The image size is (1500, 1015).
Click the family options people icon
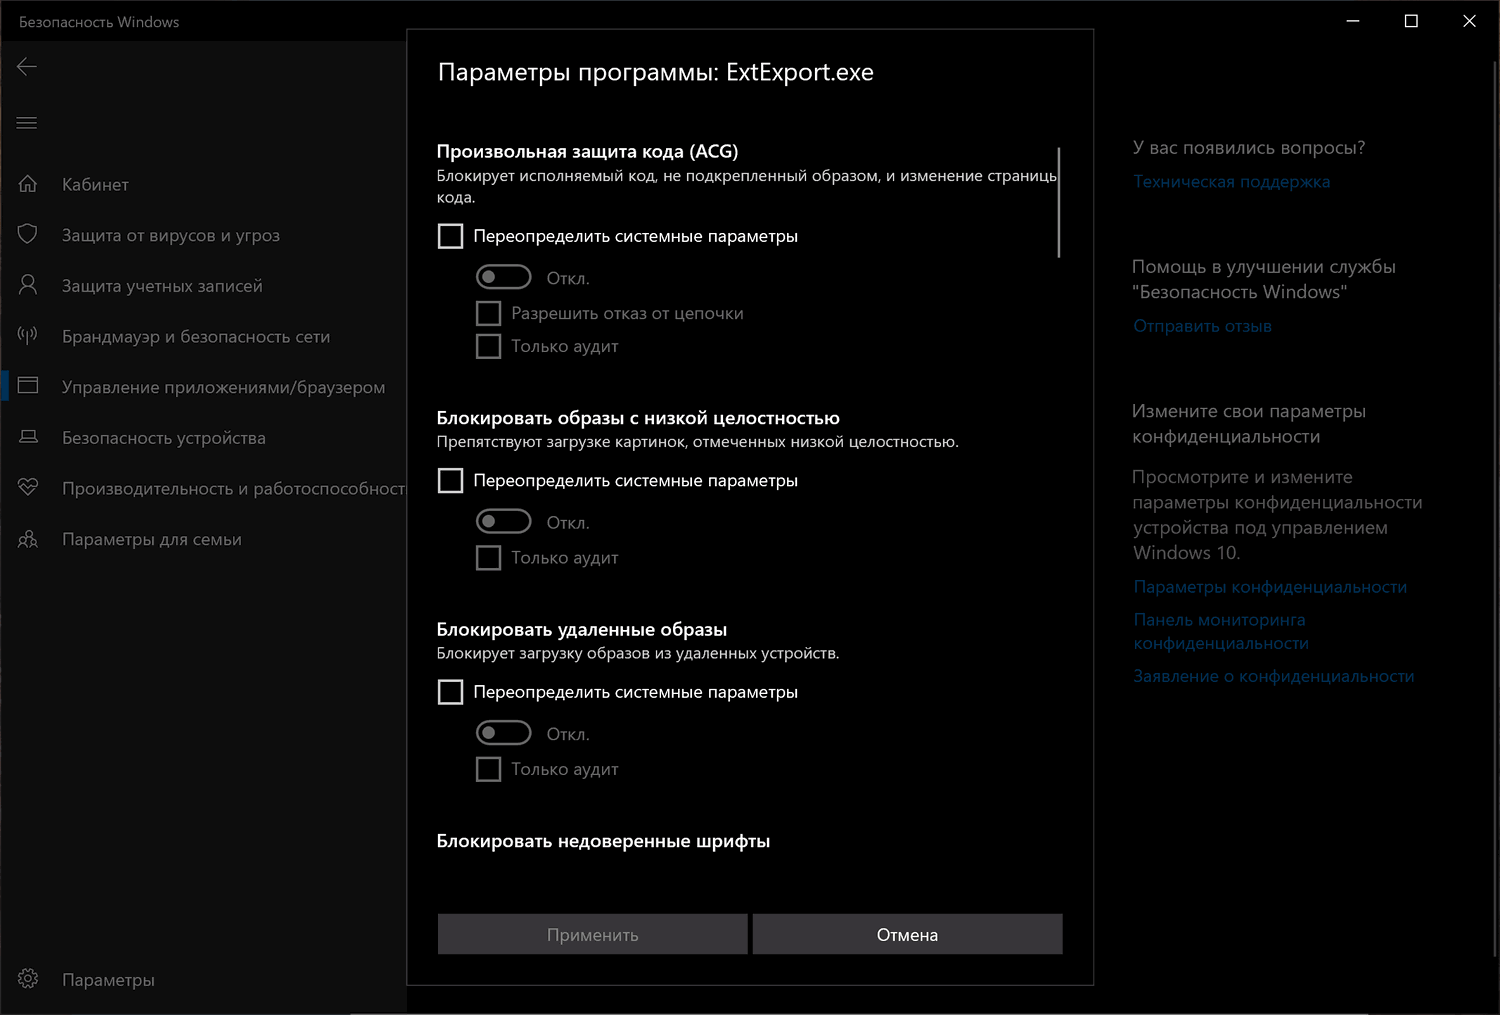(x=28, y=539)
